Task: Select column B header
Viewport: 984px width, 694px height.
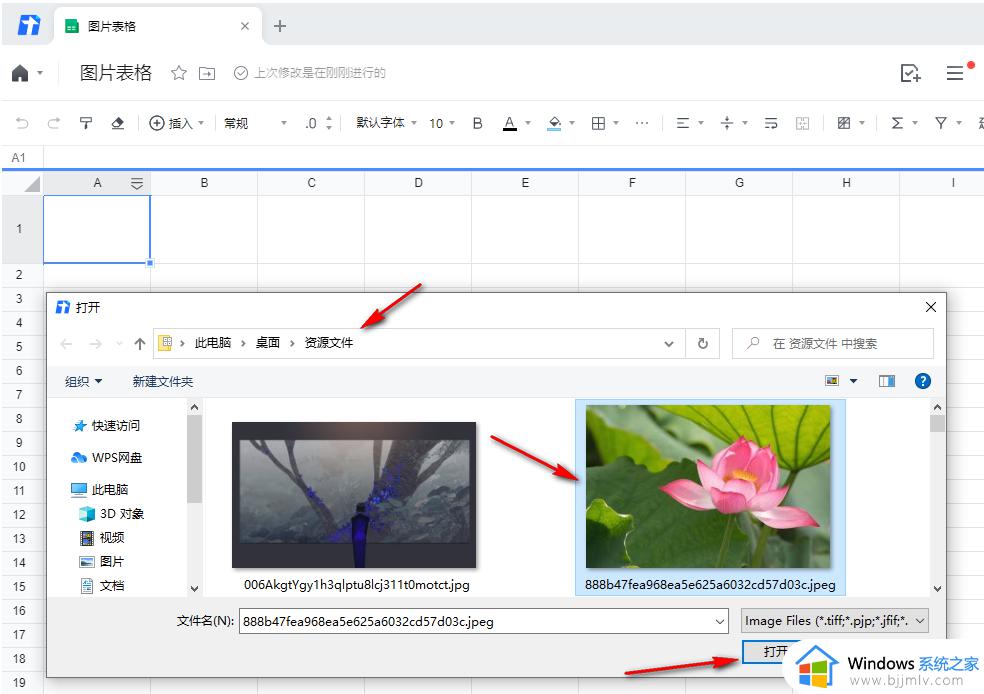Action: pos(204,183)
